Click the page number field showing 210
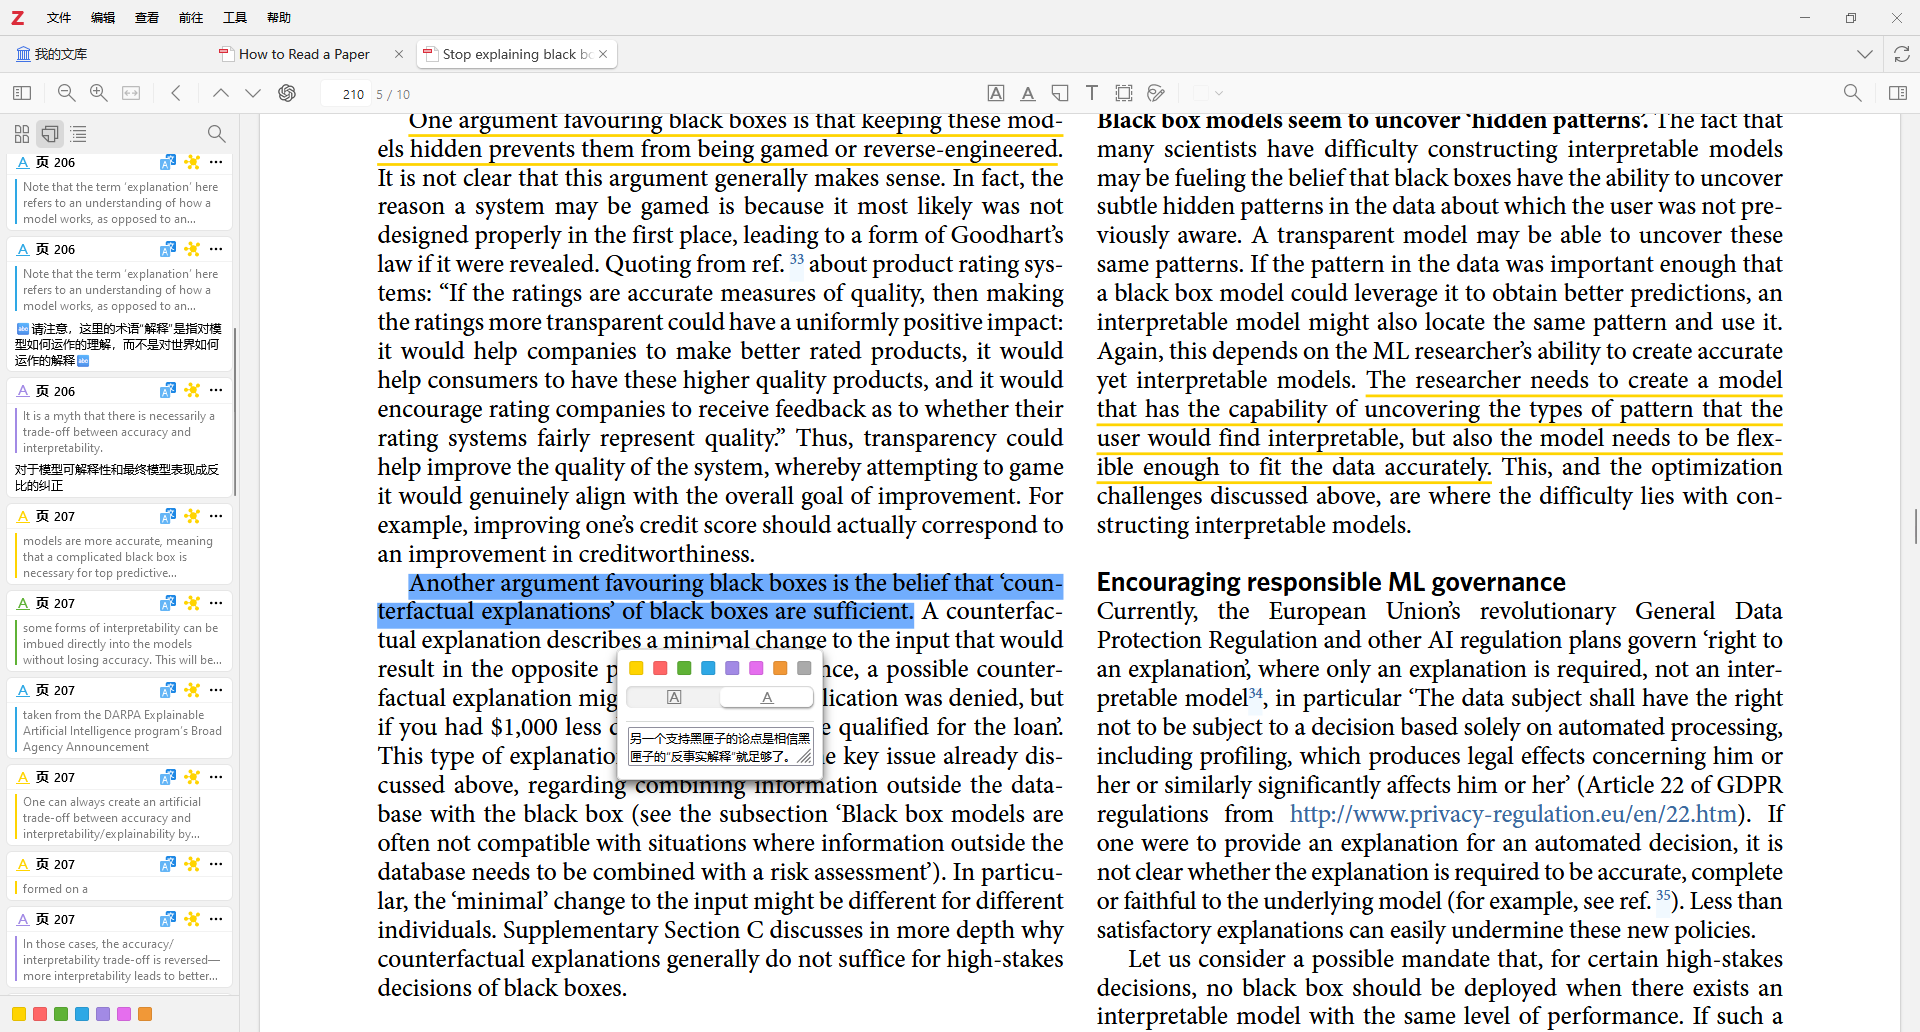This screenshot has height=1032, width=1920. 345,94
